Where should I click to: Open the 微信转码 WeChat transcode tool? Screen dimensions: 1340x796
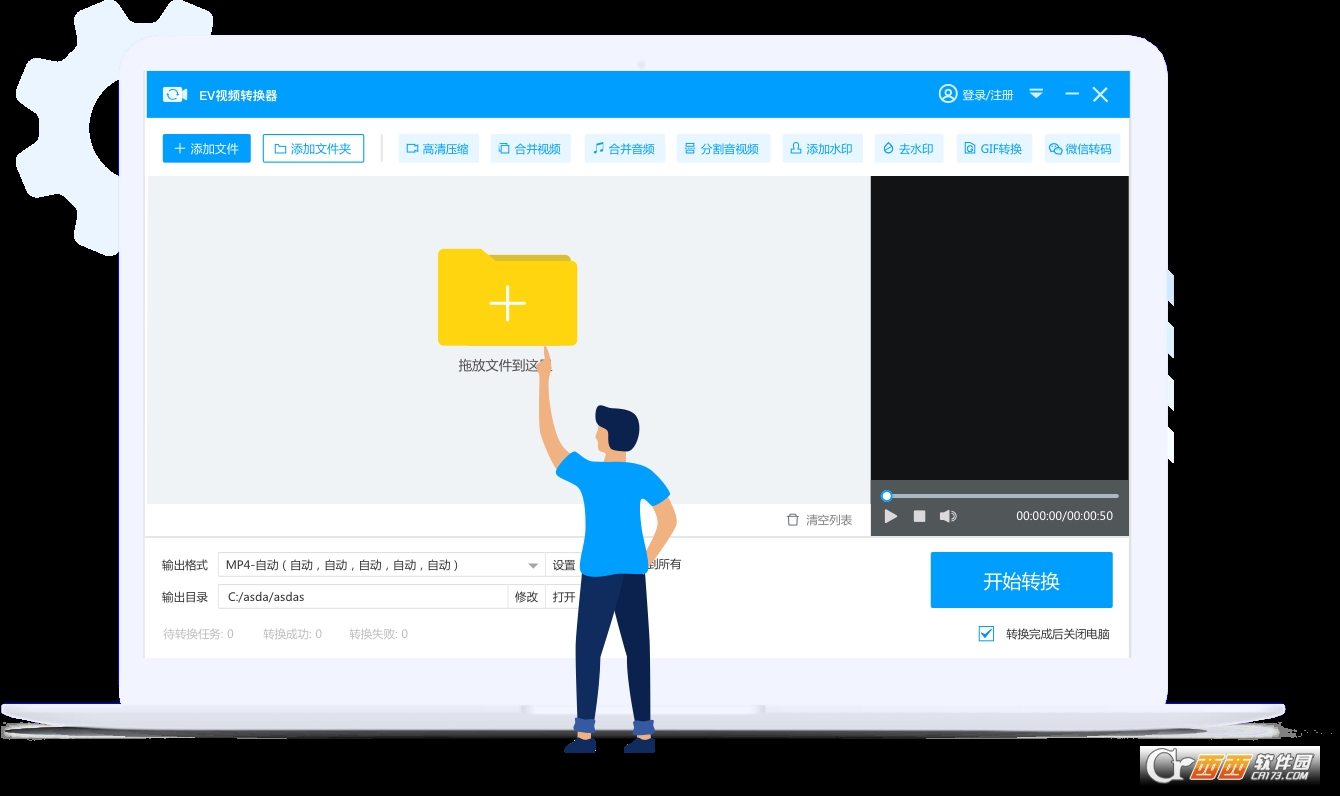[1080, 149]
